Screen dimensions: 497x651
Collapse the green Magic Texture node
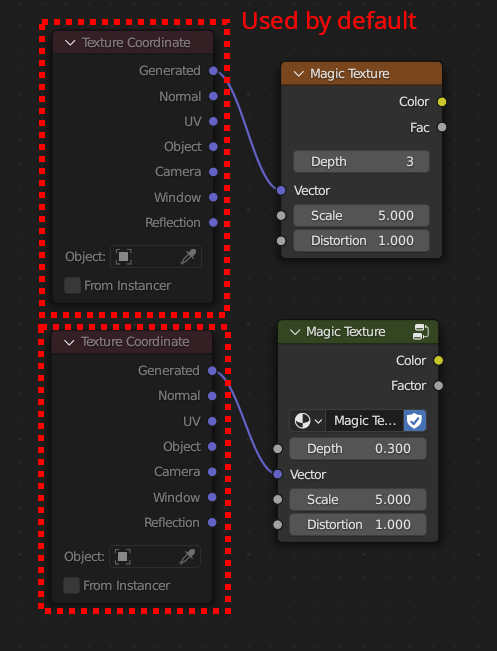295,332
